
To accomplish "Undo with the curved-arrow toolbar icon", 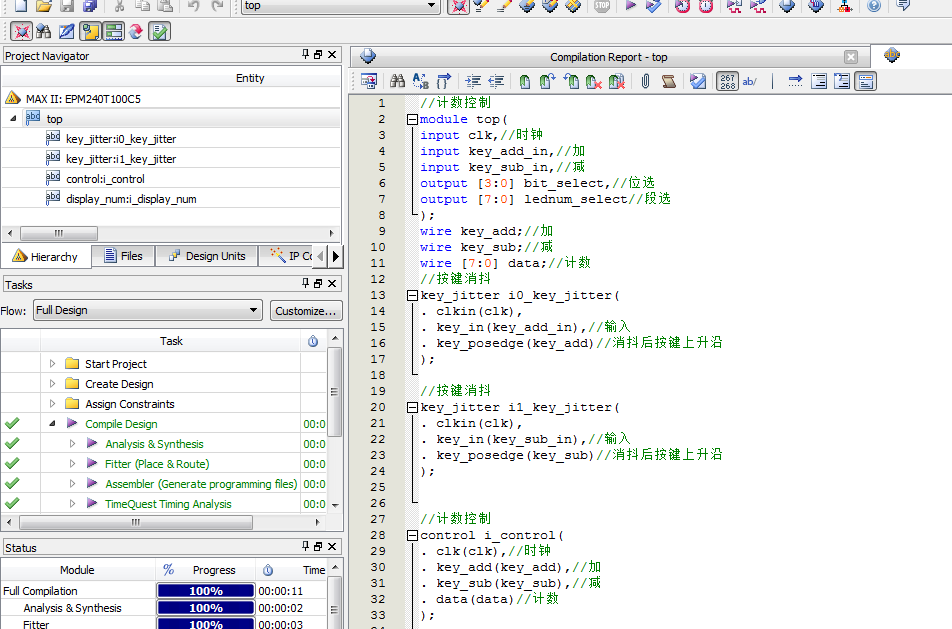I will coord(194,5).
